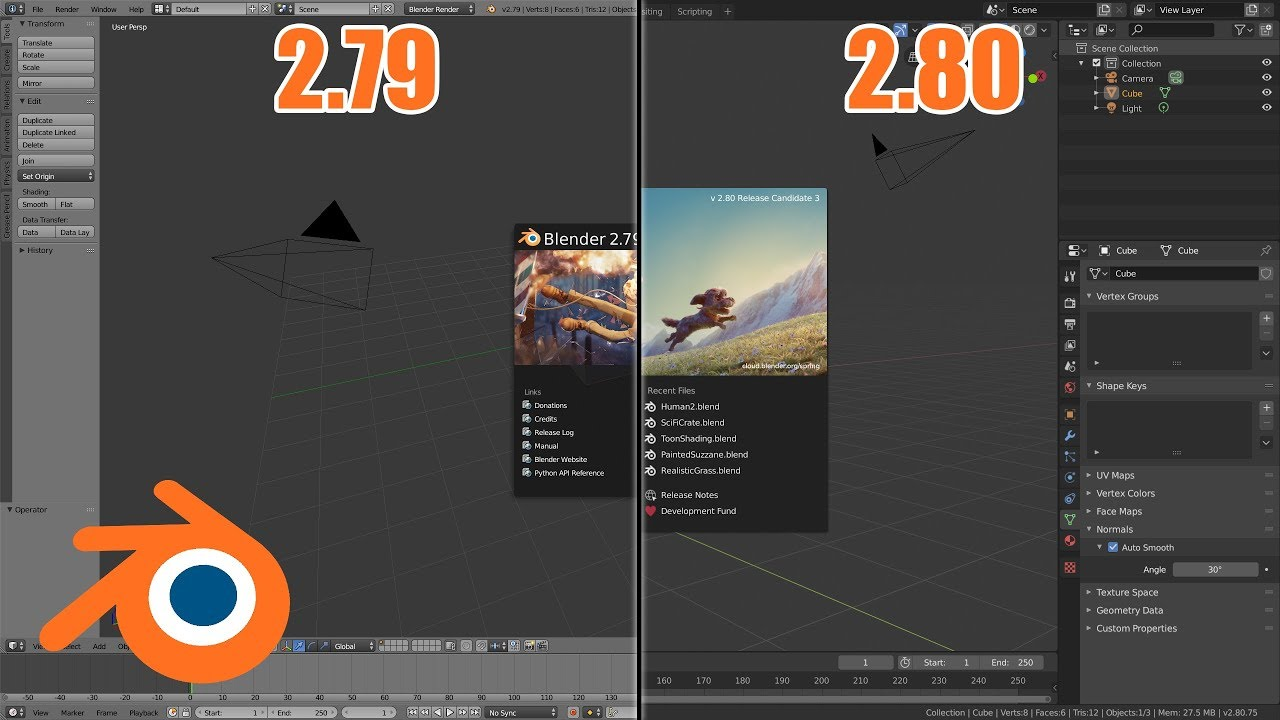The width and height of the screenshot is (1280, 720).
Task: Hide the Cube with eye icon
Action: coord(1266,93)
